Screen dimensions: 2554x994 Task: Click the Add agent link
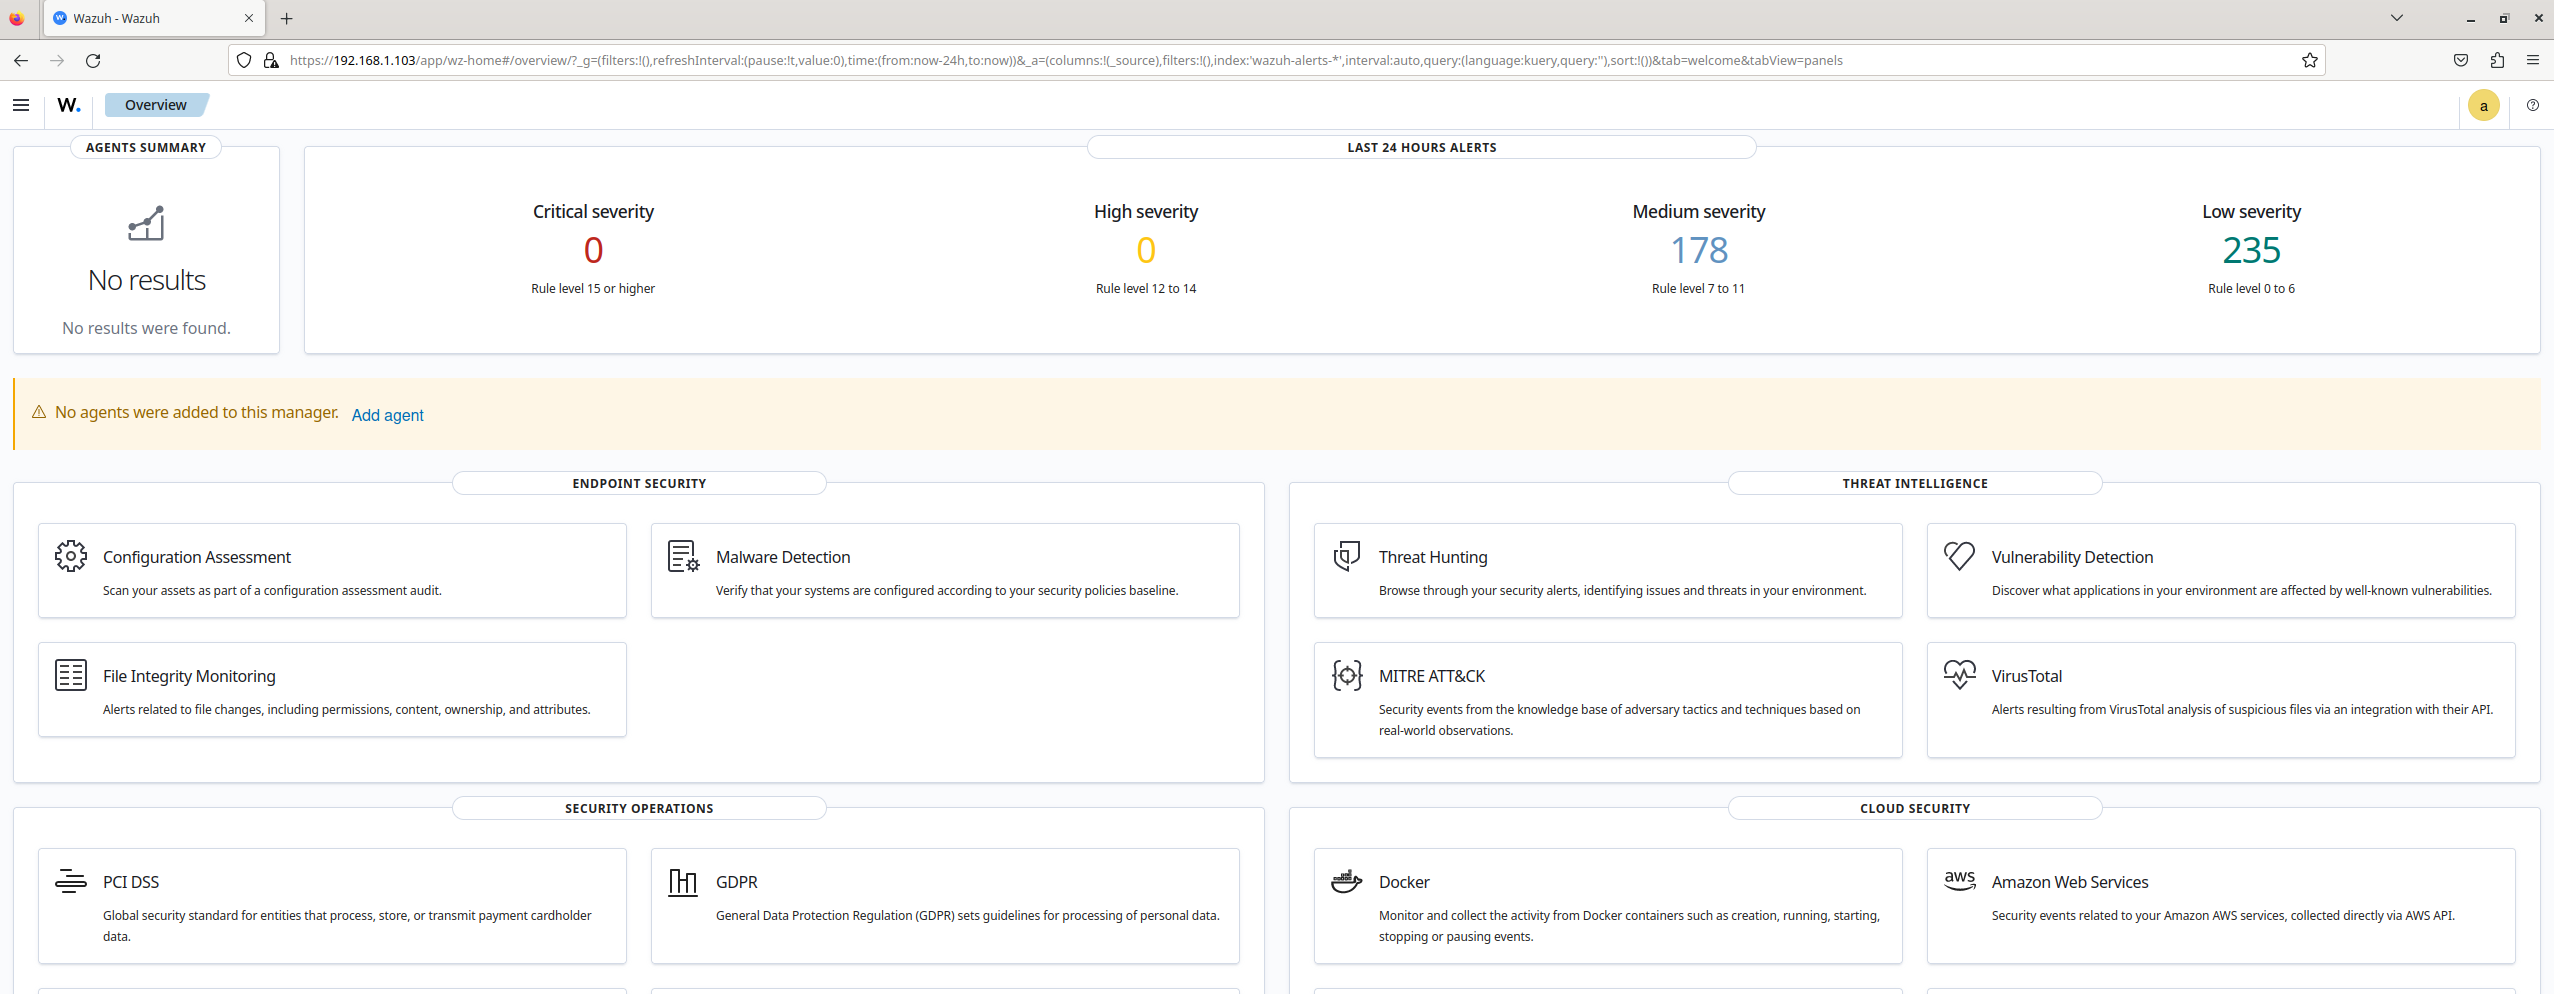[387, 415]
